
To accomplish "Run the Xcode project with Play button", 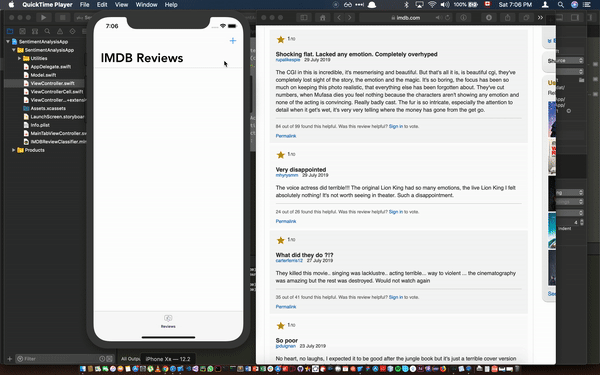I will [43, 18].
